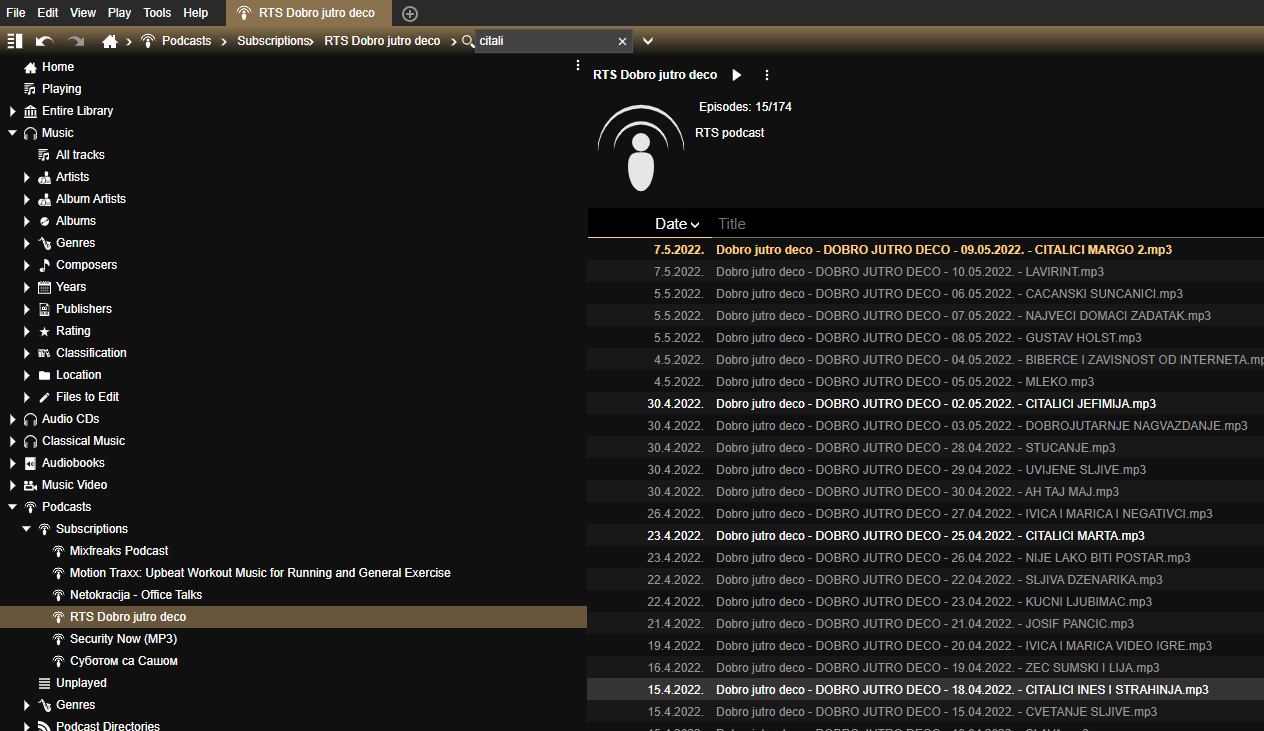Click the undo back arrow icon
Screen dimensions: 1264x731
tap(44, 41)
